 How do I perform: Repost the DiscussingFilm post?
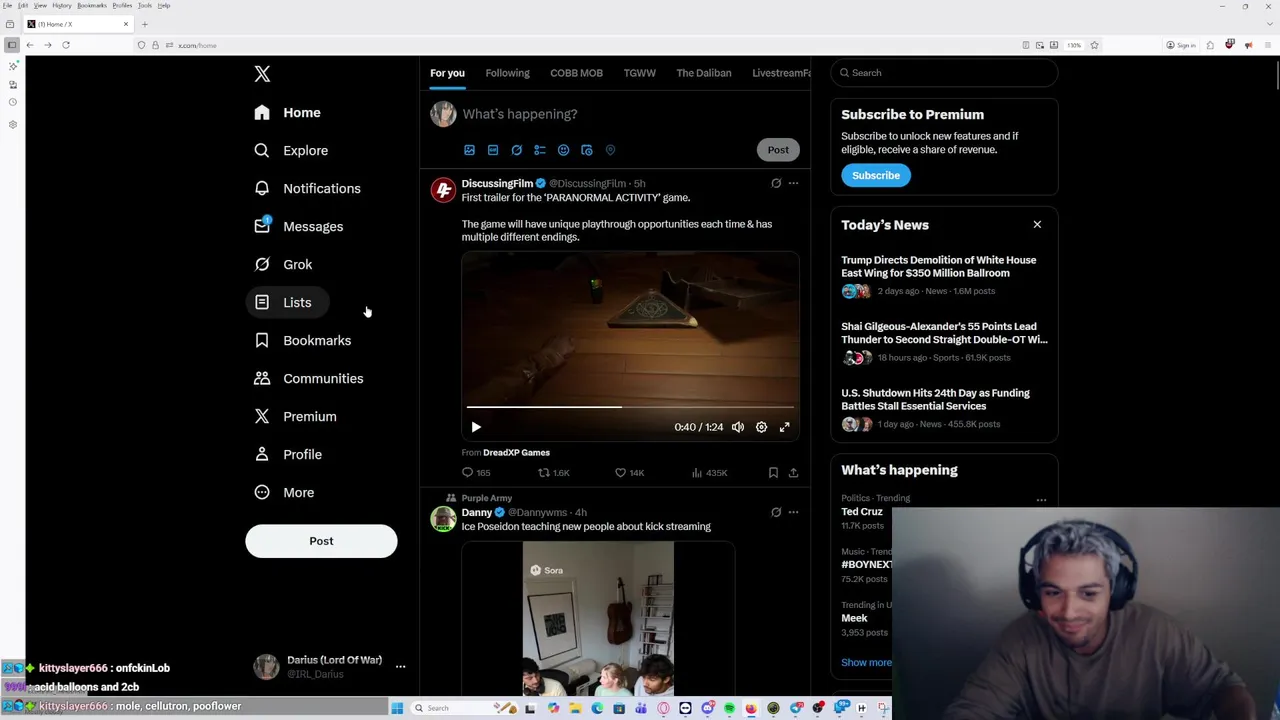(x=554, y=473)
